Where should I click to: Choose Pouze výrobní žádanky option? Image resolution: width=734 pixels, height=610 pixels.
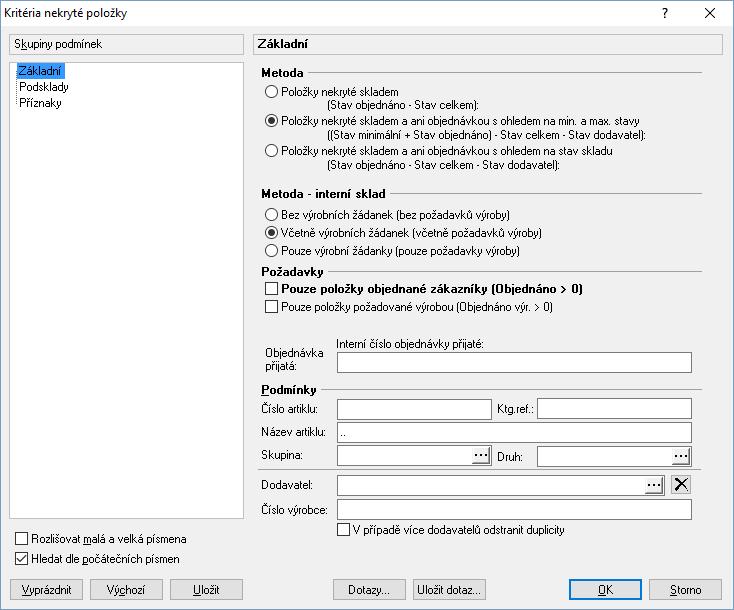272,251
